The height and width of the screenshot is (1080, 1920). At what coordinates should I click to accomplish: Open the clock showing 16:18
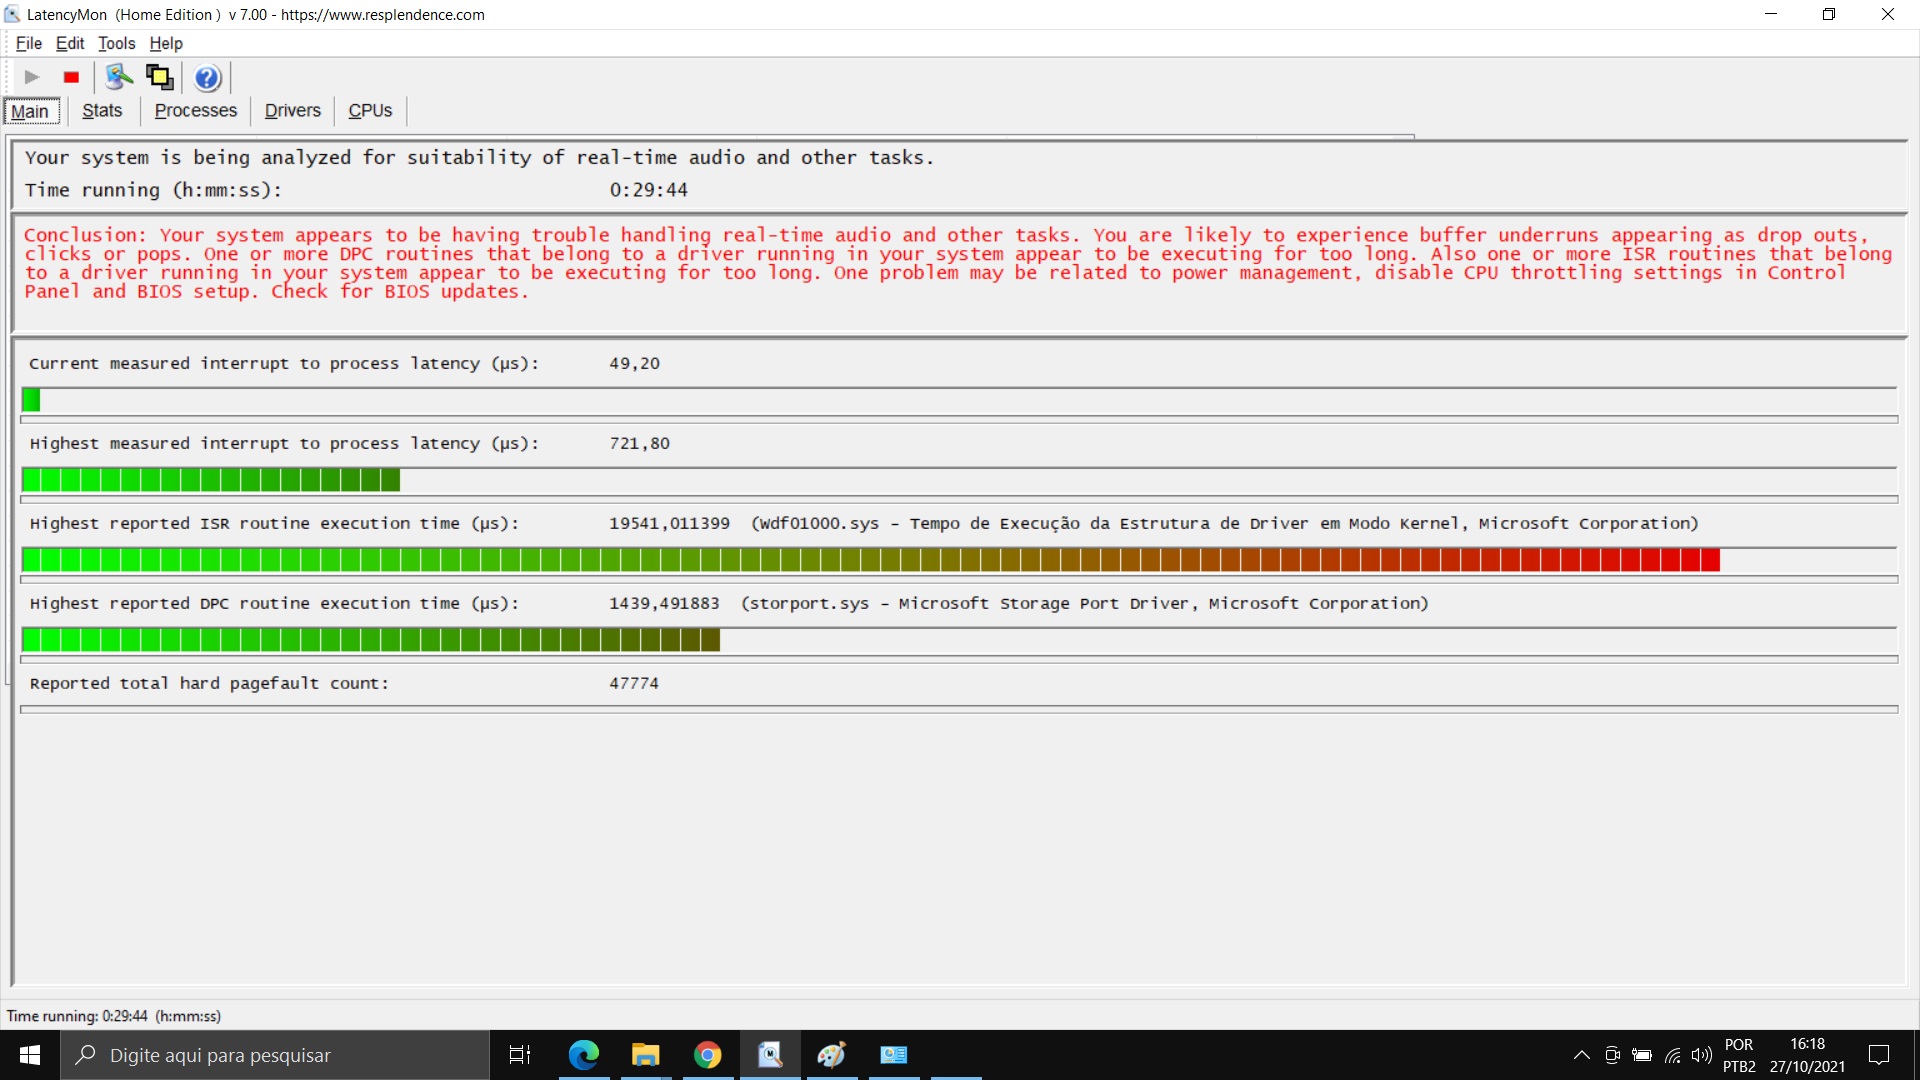(1807, 1055)
